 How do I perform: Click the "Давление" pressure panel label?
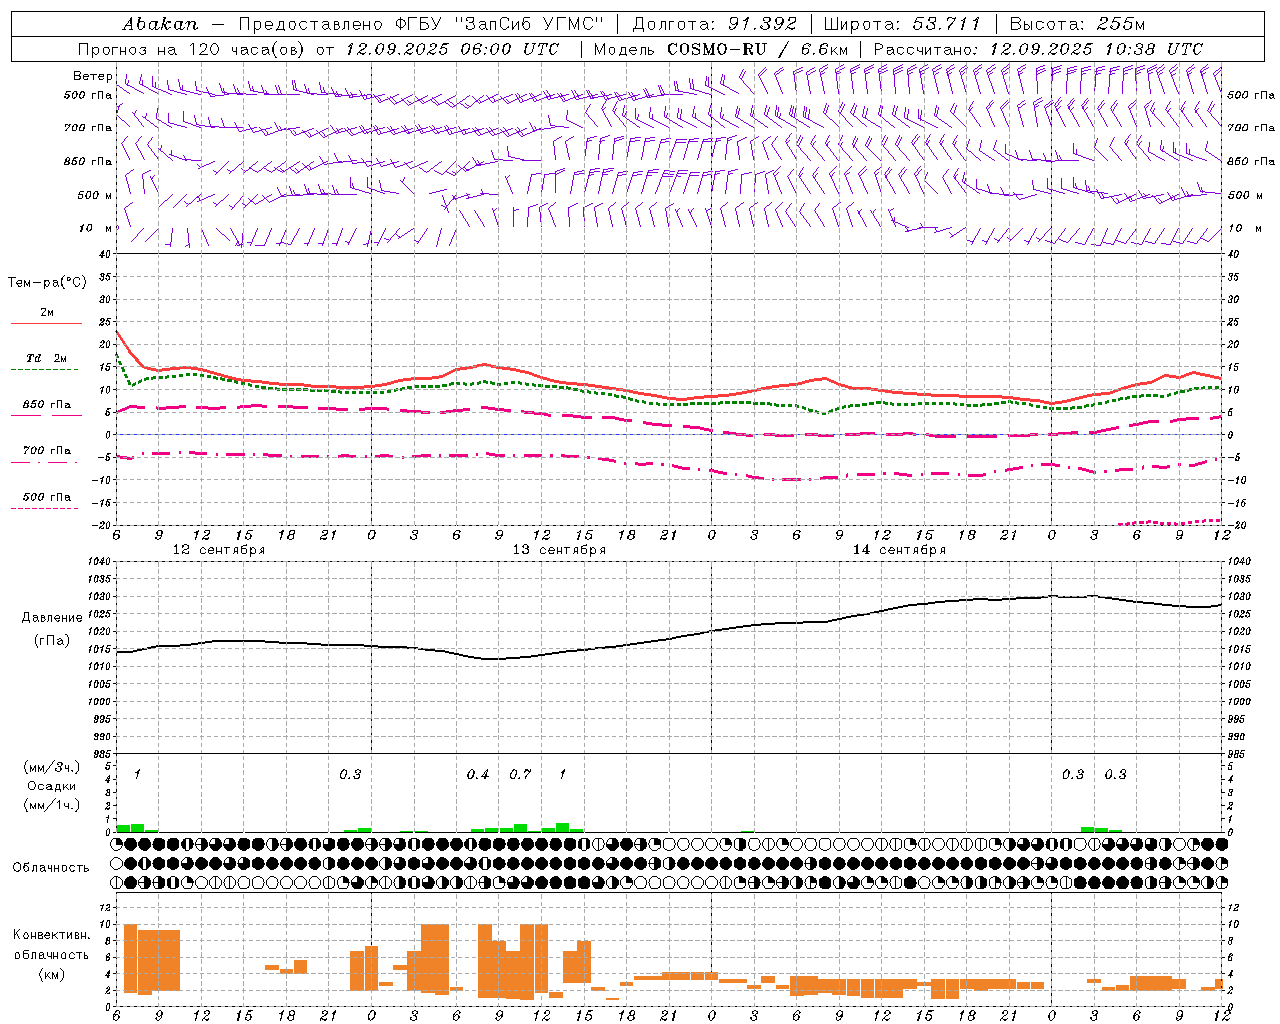coord(52,618)
